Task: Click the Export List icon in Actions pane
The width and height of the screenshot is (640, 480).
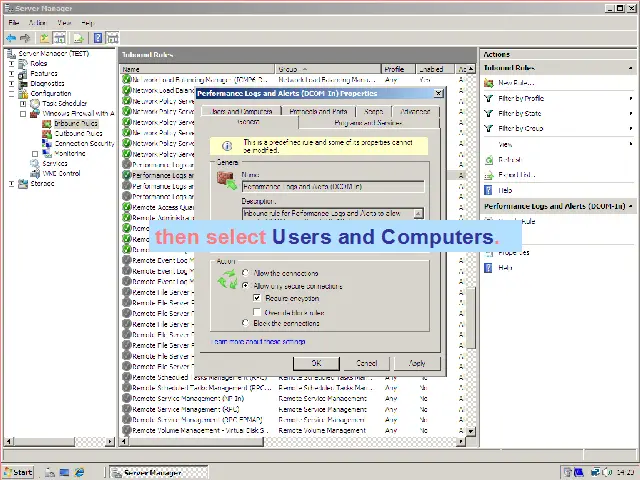Action: [489, 175]
